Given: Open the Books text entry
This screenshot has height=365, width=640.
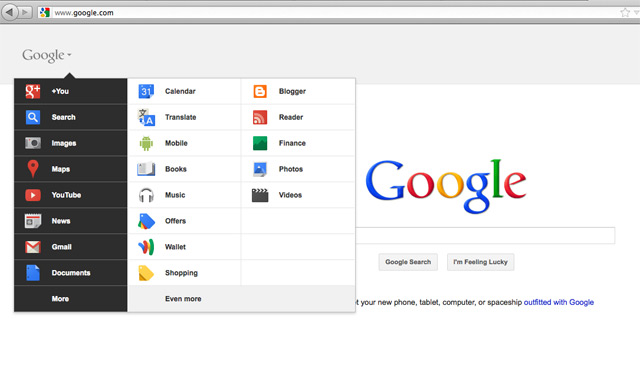Looking at the screenshot, I should (x=176, y=169).
